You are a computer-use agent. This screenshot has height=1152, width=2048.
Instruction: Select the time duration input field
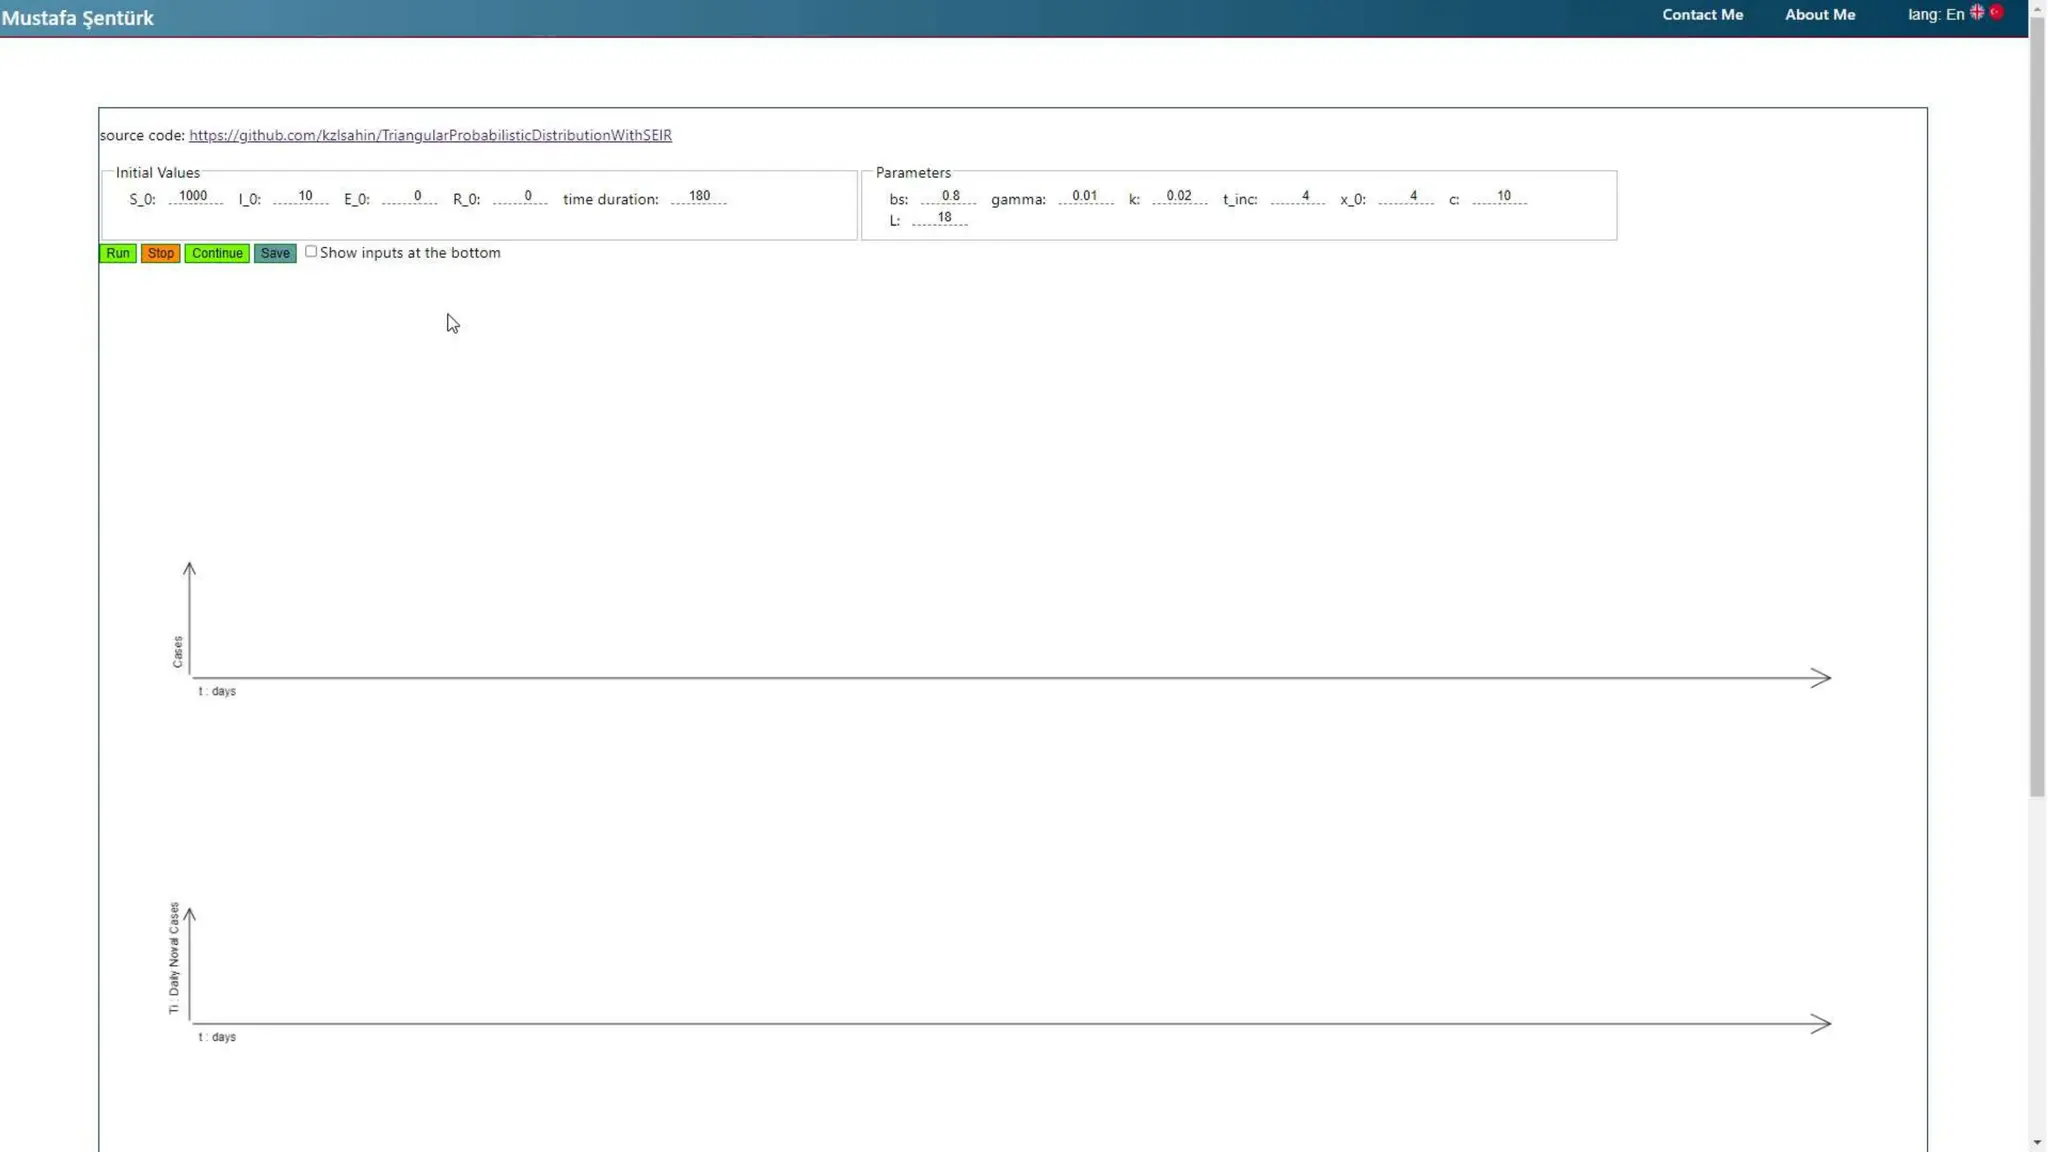699,197
